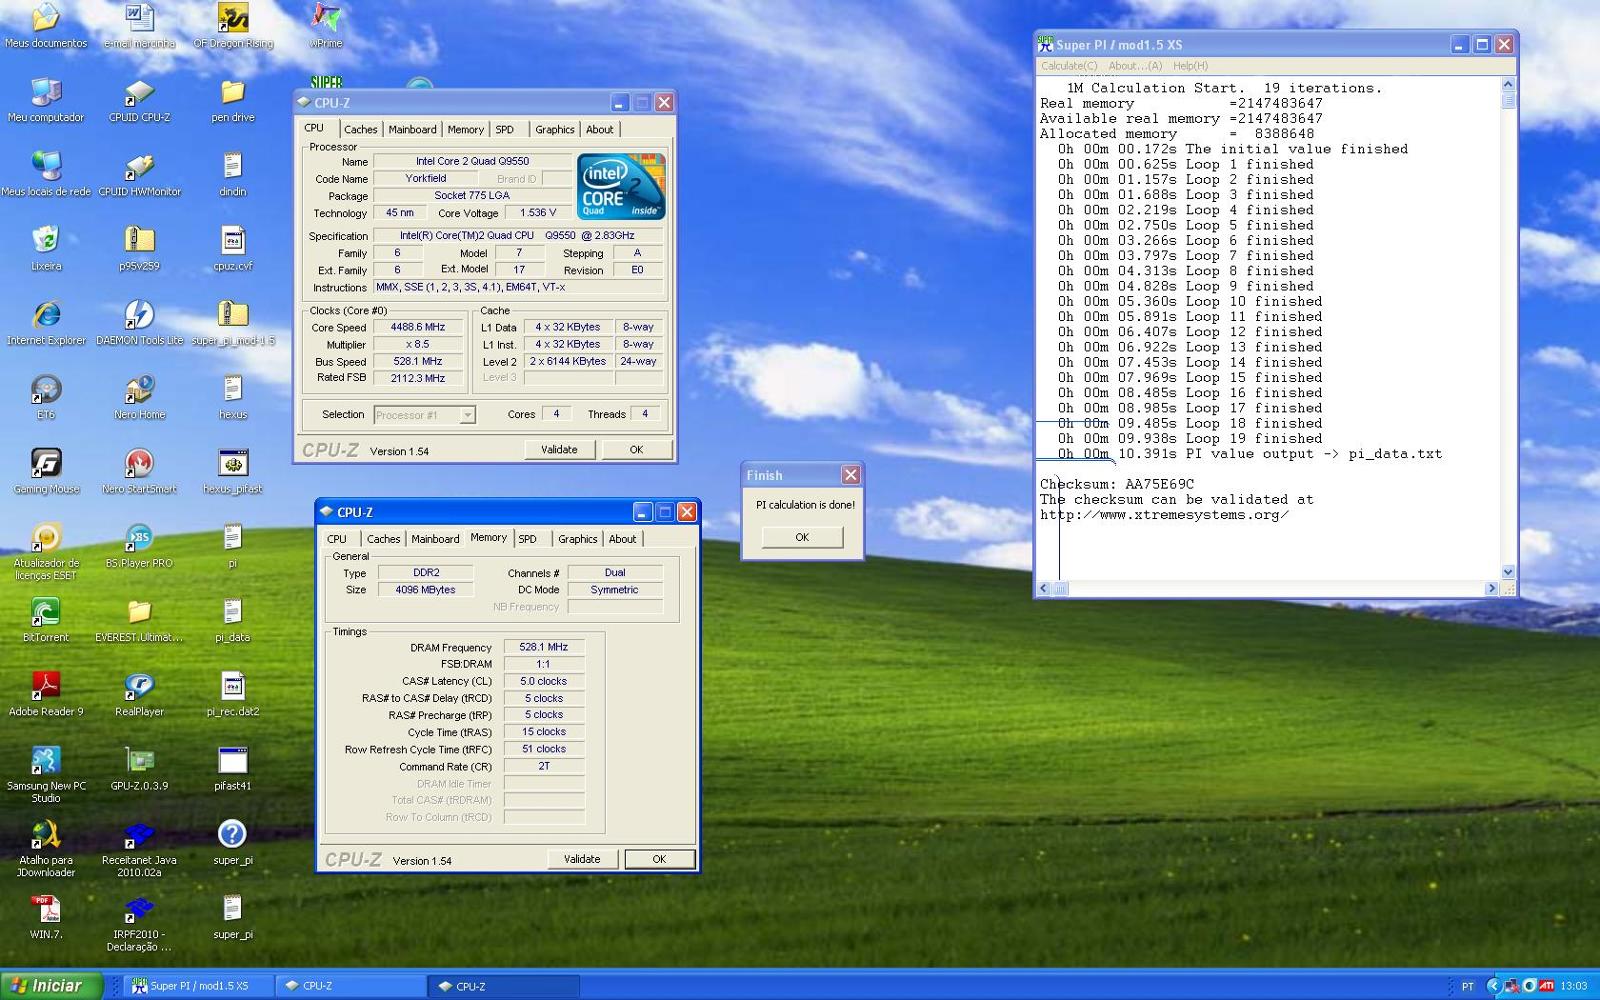This screenshot has width=1600, height=1000.
Task: Click the PT language indicator
Action: (x=1468, y=986)
